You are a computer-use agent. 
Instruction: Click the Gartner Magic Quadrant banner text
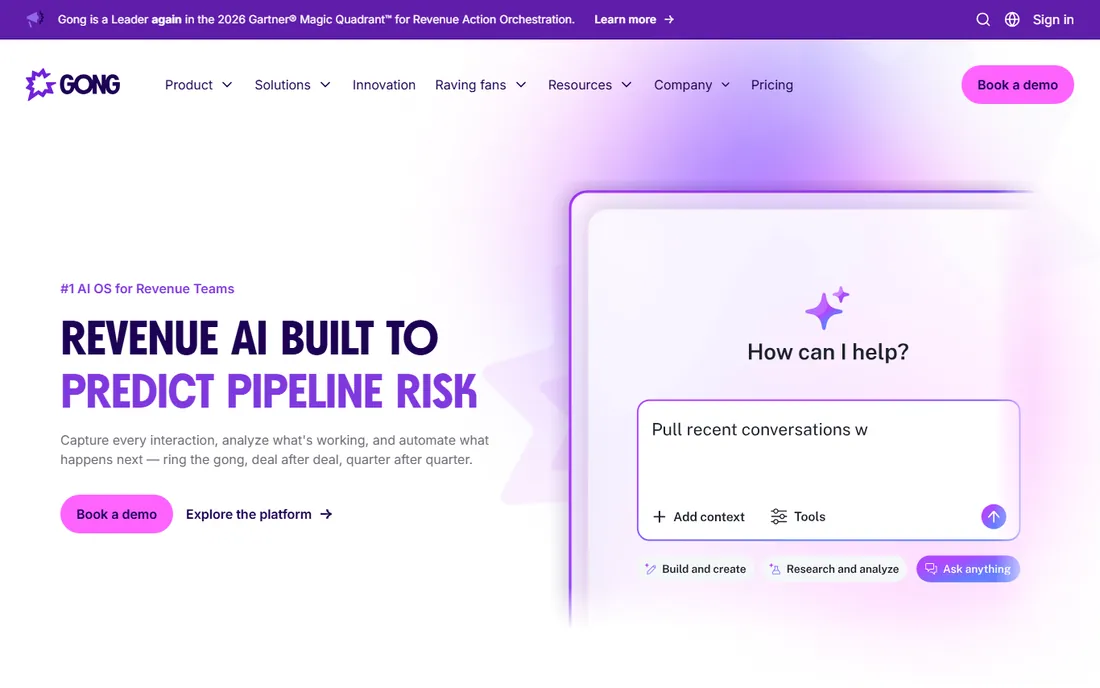(x=316, y=20)
